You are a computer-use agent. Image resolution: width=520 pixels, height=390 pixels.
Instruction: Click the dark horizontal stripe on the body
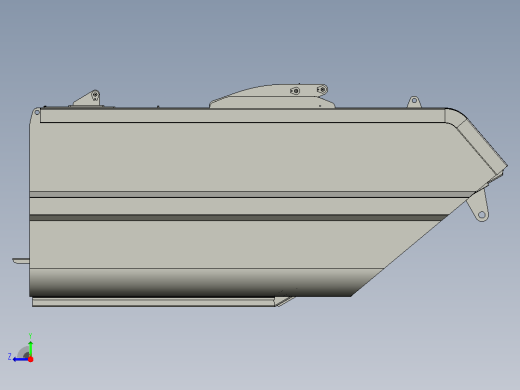(x=238, y=218)
